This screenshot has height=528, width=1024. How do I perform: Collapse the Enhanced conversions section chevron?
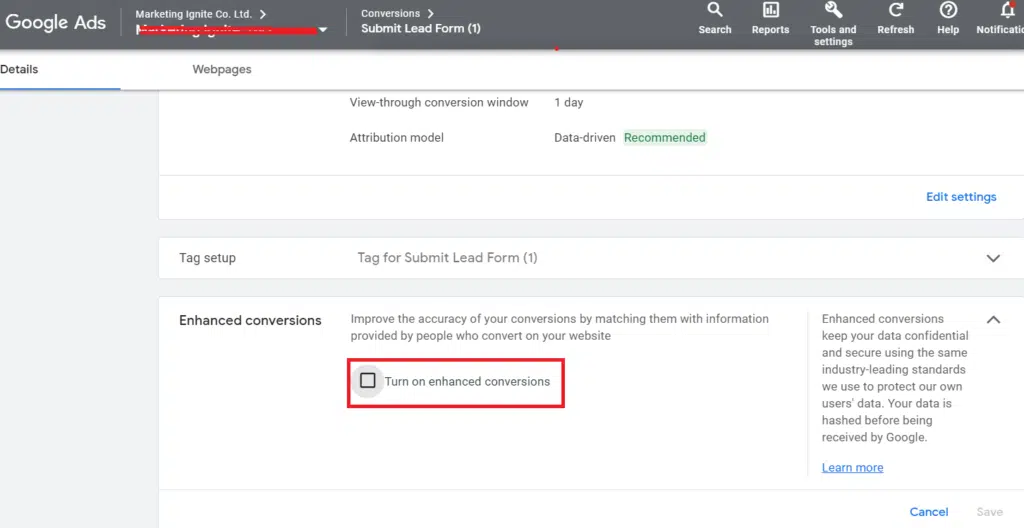993,320
